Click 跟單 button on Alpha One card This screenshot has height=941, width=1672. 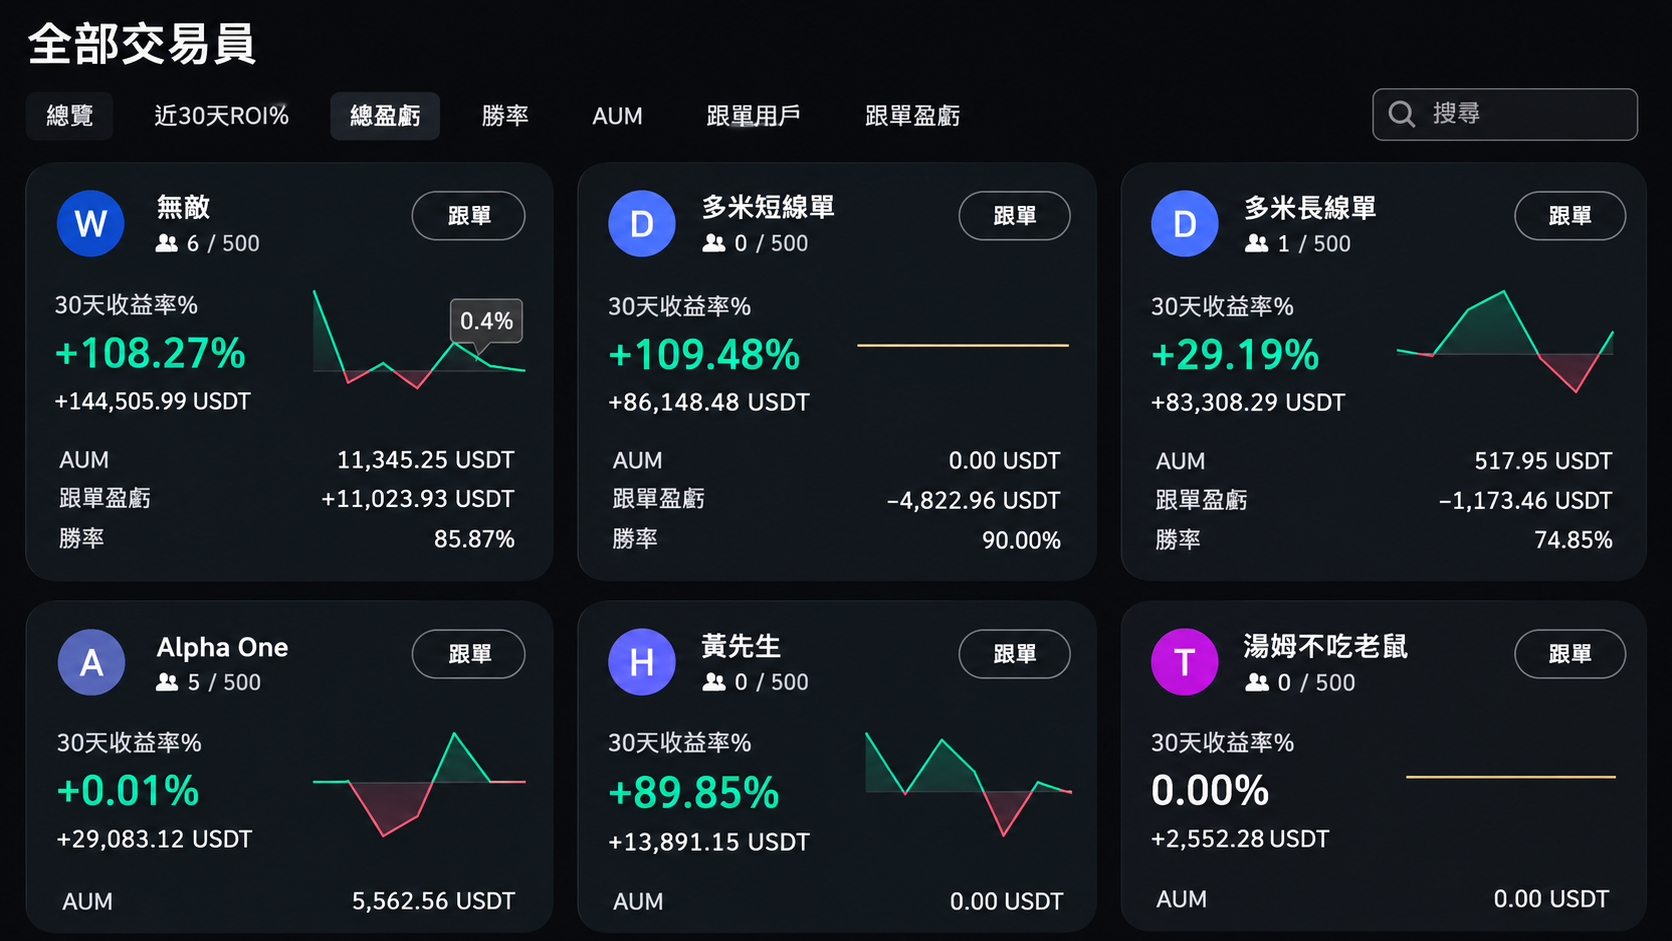point(469,654)
